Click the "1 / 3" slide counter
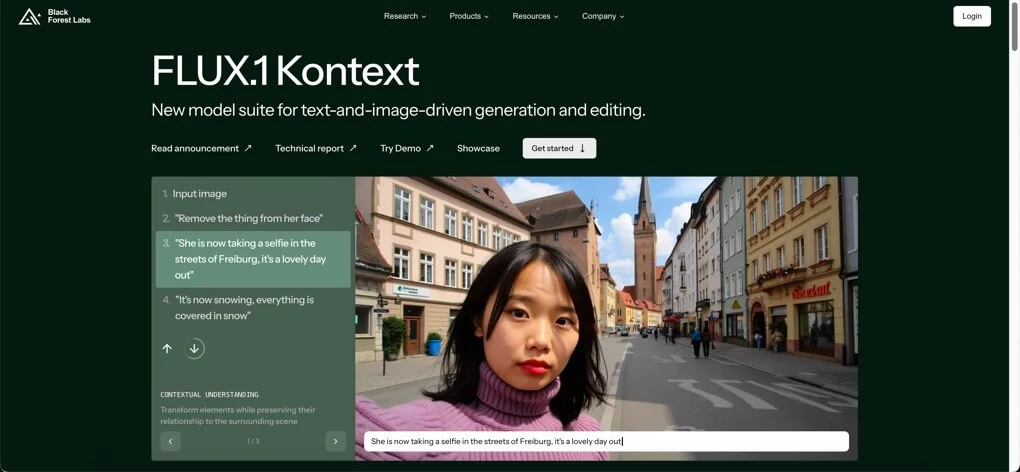This screenshot has height=472, width=1020. (x=253, y=441)
